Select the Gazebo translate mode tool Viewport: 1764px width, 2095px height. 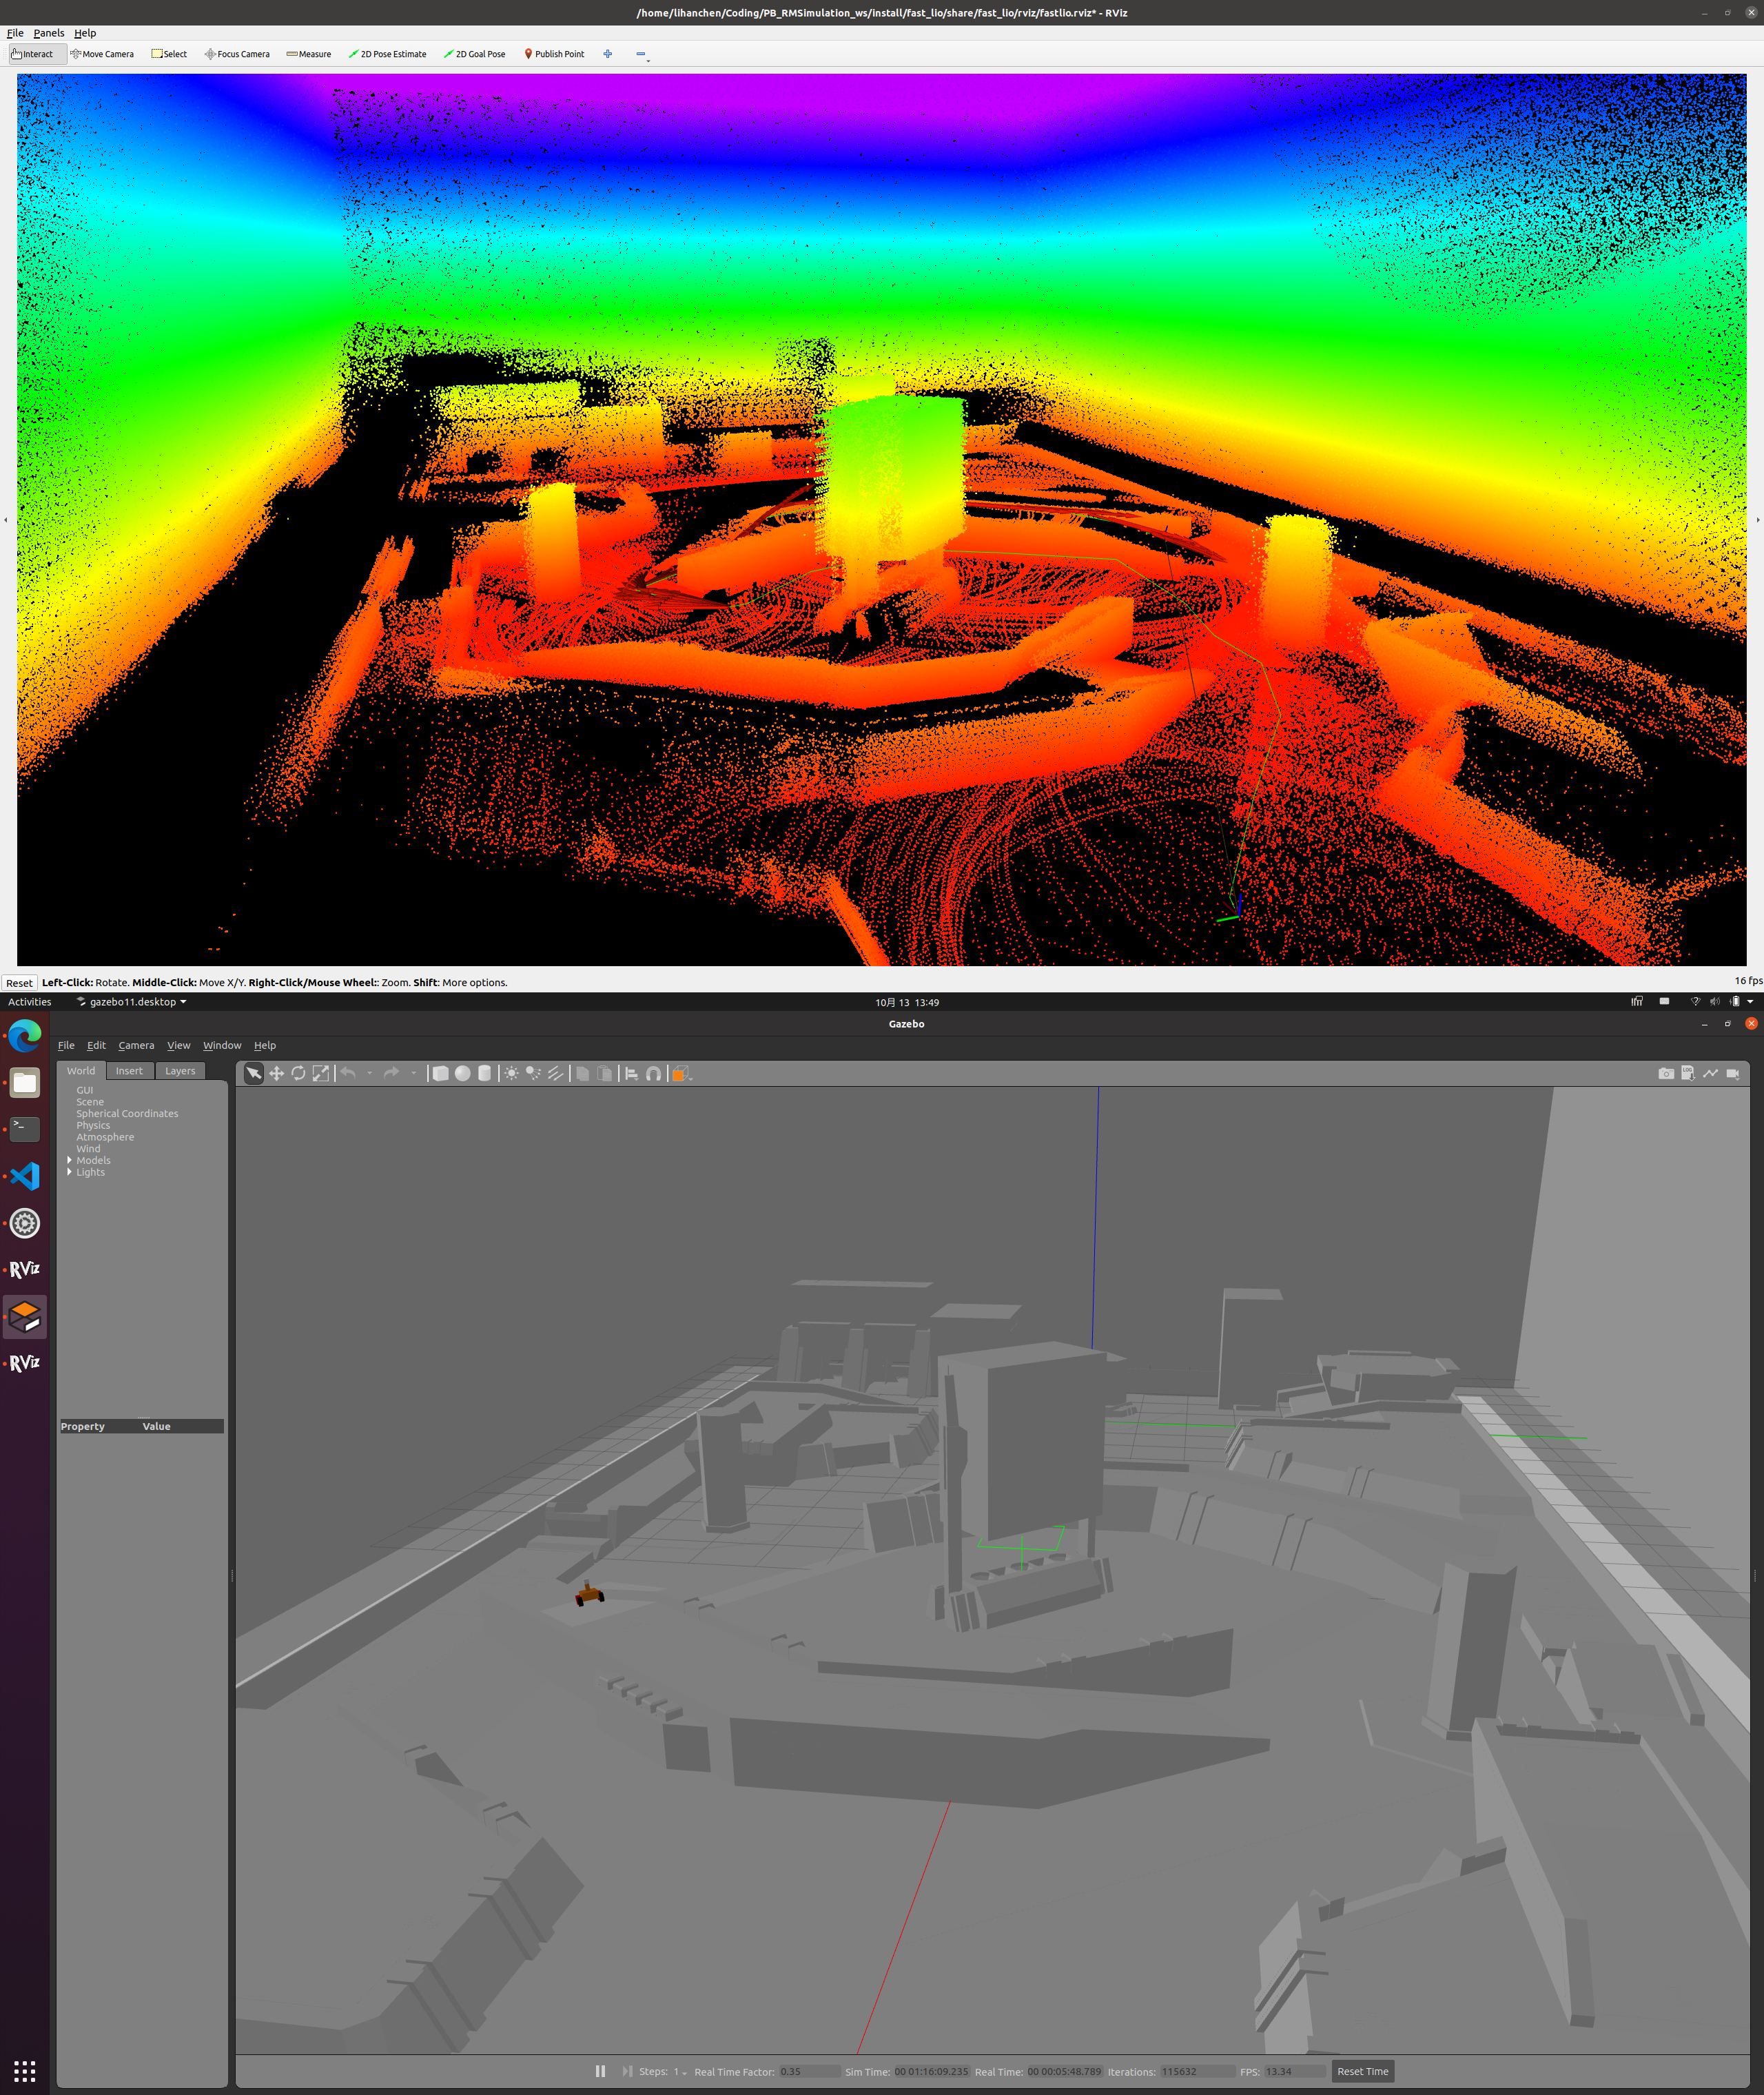point(276,1073)
